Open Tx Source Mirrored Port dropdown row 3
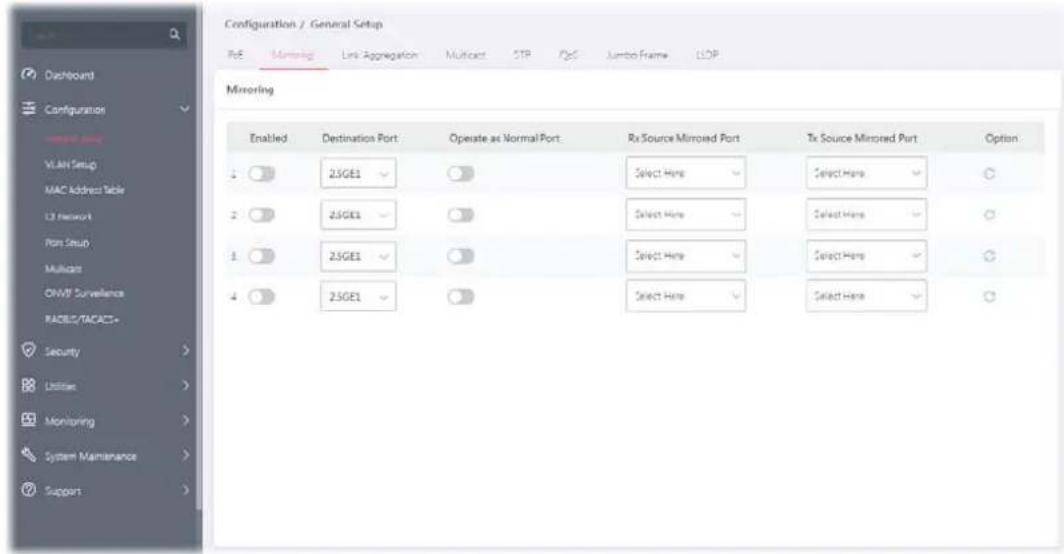Viewport: 1064px width, 554px height. (x=866, y=256)
